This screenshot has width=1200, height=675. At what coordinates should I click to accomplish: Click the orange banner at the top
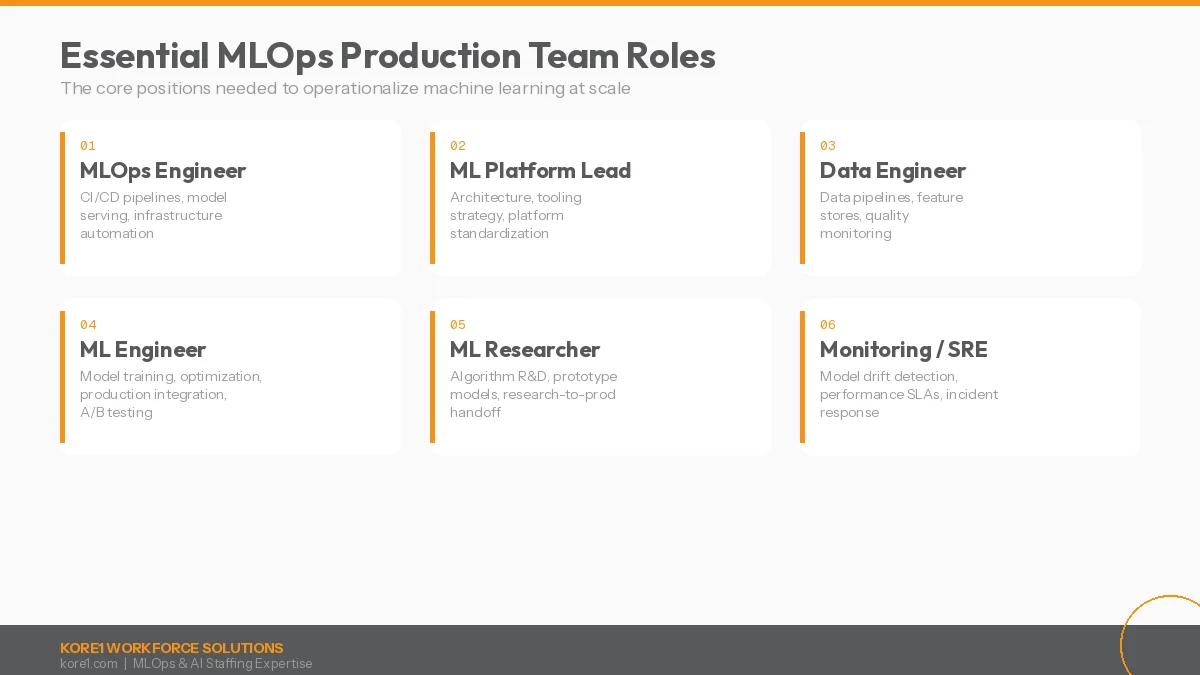point(600,4)
